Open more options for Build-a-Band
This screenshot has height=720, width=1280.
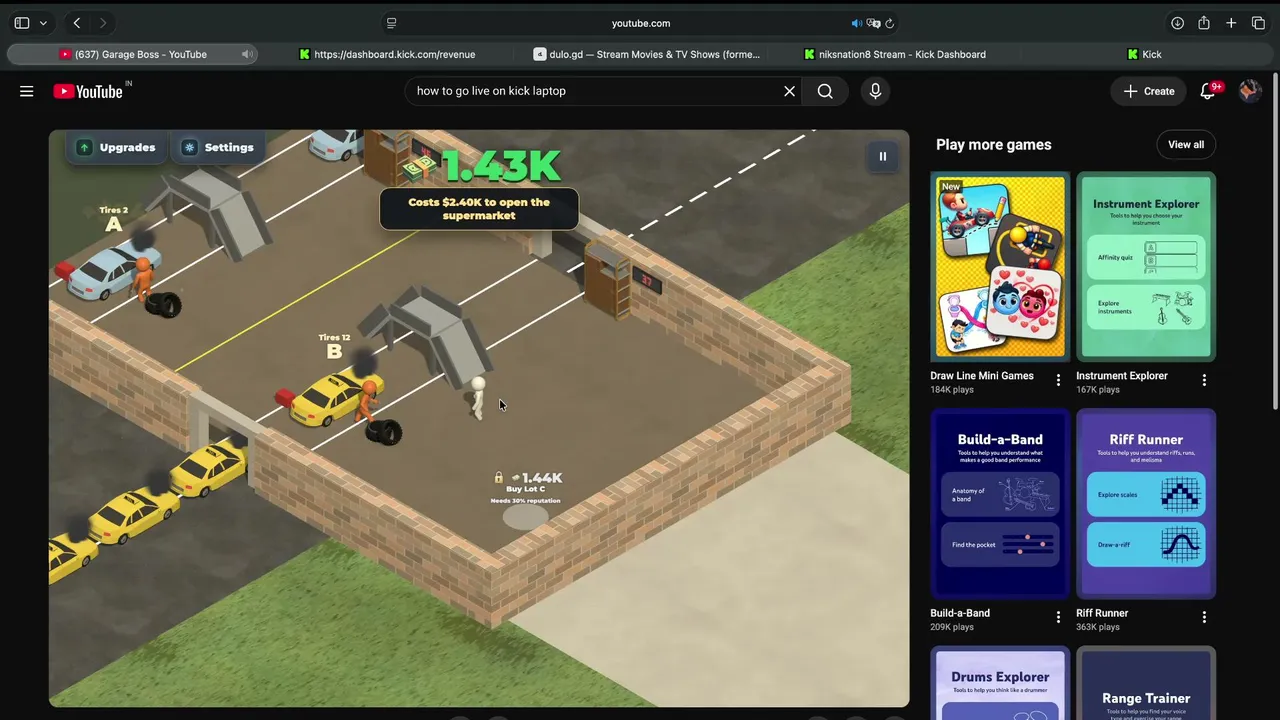pyautogui.click(x=1058, y=617)
